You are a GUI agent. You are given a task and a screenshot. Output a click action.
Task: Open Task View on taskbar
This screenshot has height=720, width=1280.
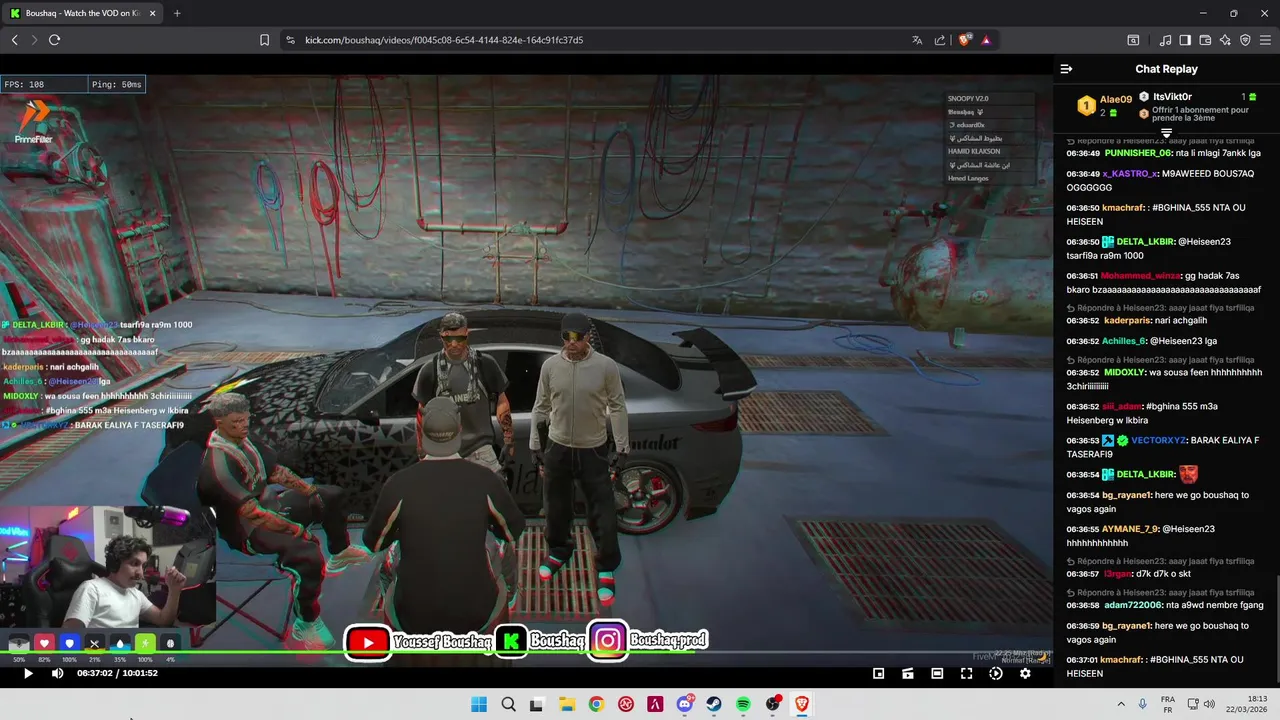coord(537,704)
